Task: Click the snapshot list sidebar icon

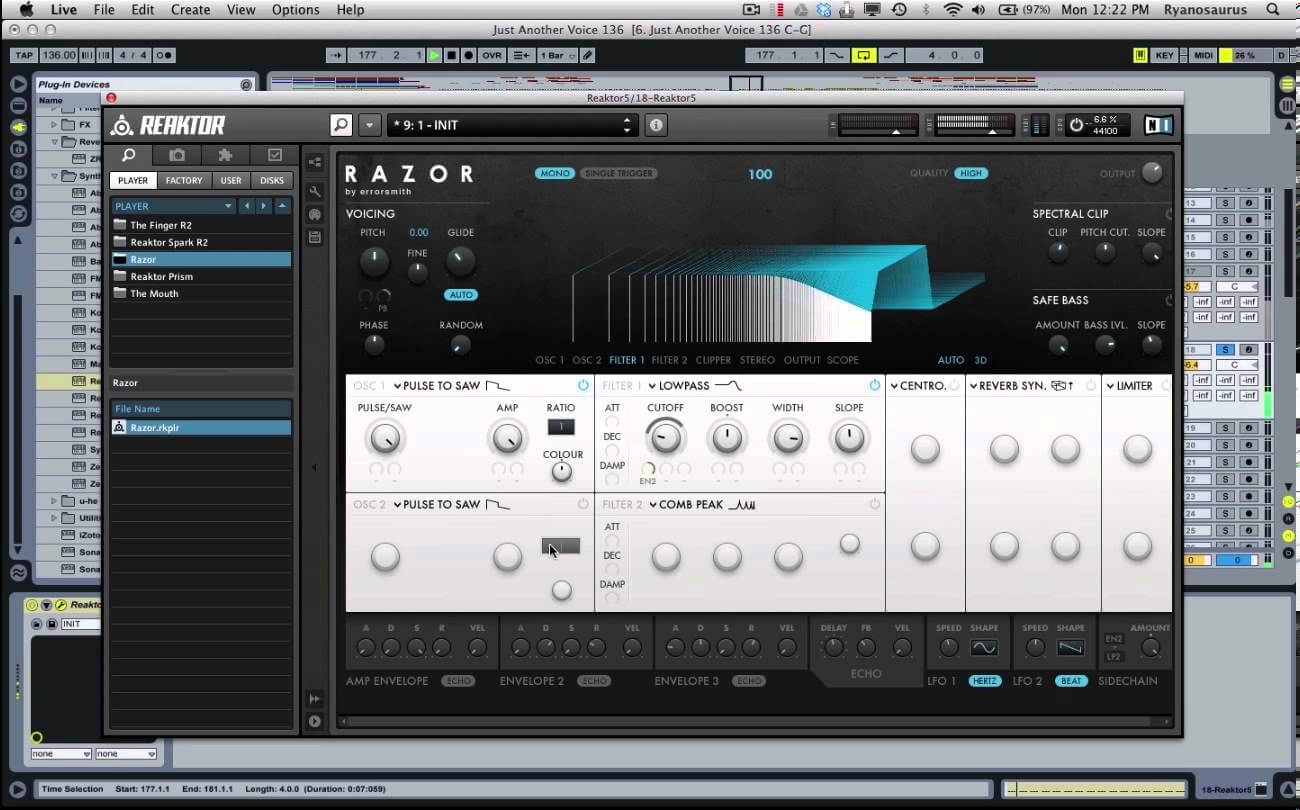Action: click(x=315, y=237)
